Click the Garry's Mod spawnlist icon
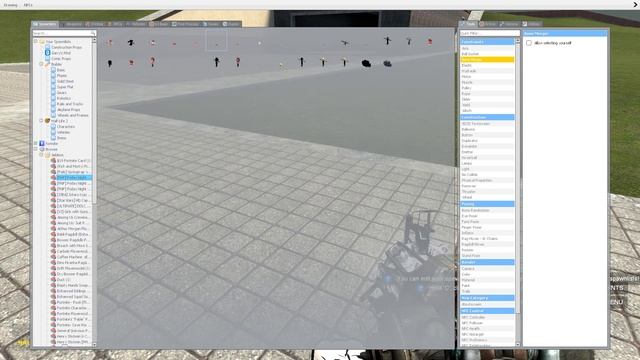This screenshot has width=640, height=360. tap(48, 53)
